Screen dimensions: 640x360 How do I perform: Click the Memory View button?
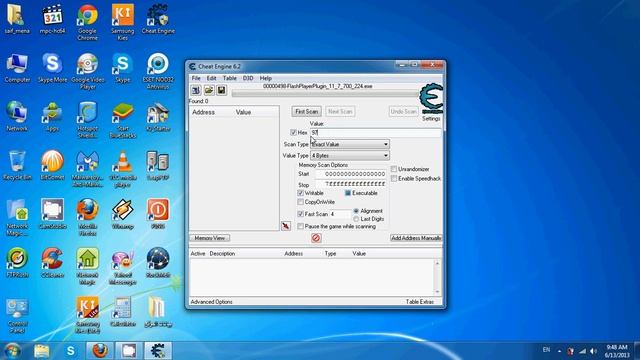210,238
